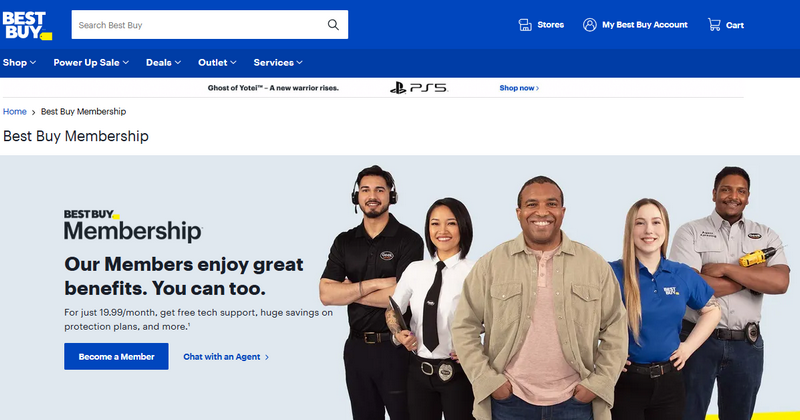This screenshot has height=420, width=800.
Task: Click the arrow beside Chat with an Agent
Action: coord(267,357)
